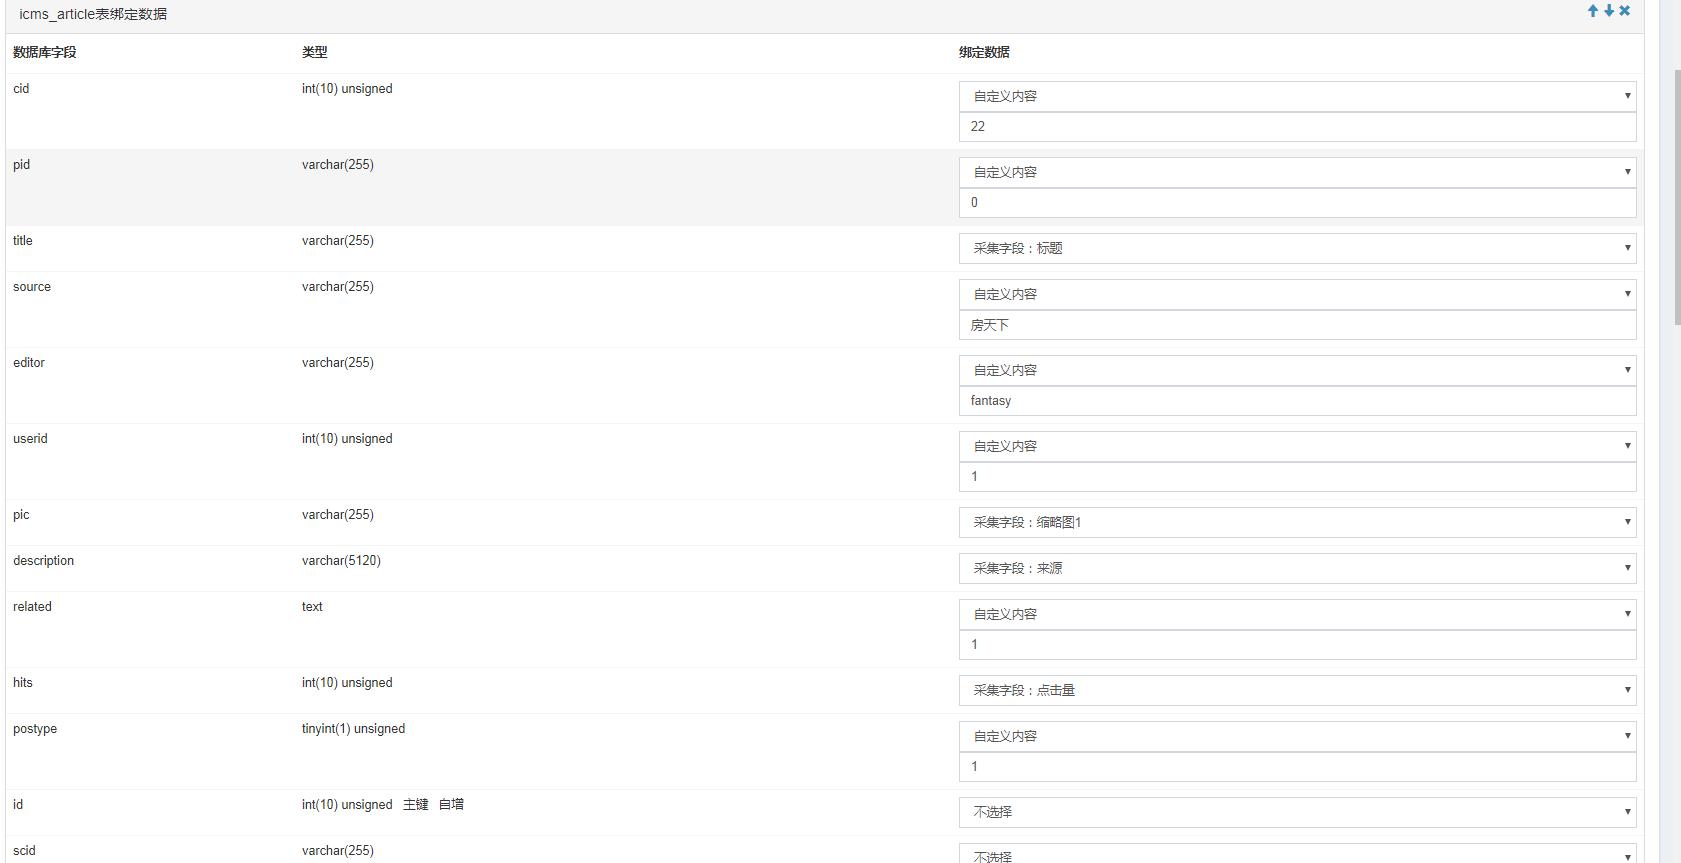1681x863 pixels.
Task: Click the tinyint(1) unsigned type text
Action: coord(353,729)
